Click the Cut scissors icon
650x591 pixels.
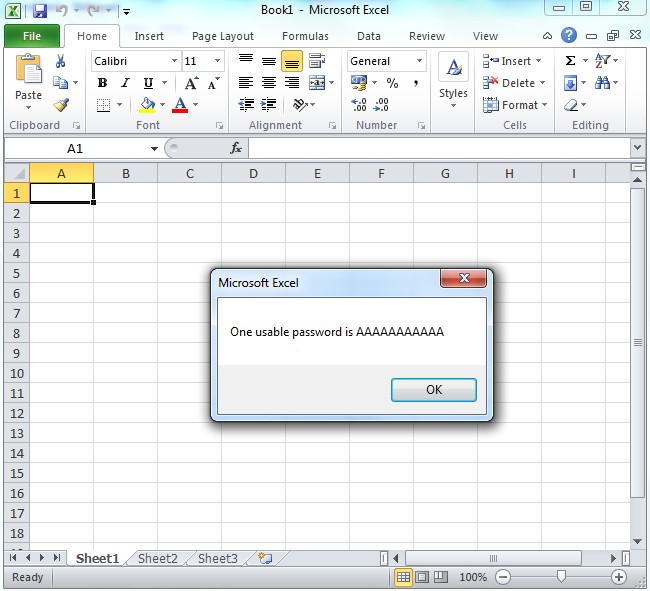click(x=61, y=61)
